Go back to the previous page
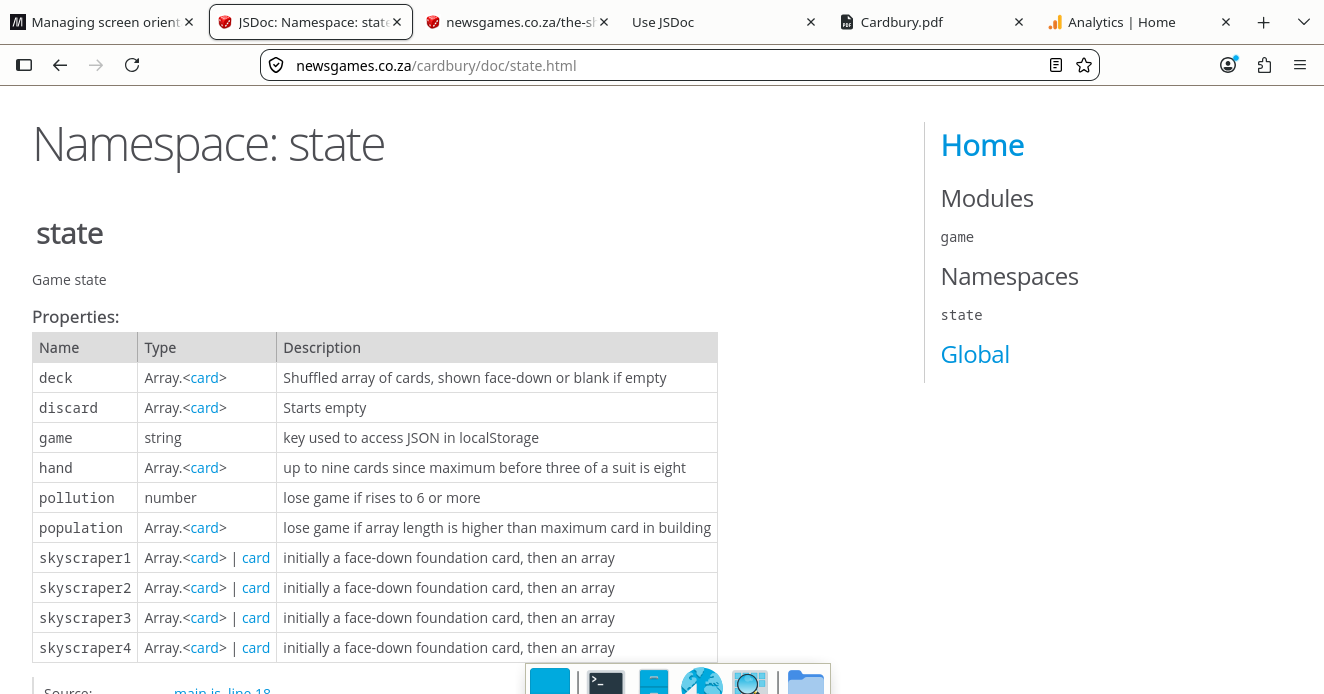This screenshot has height=694, width=1324. point(60,65)
